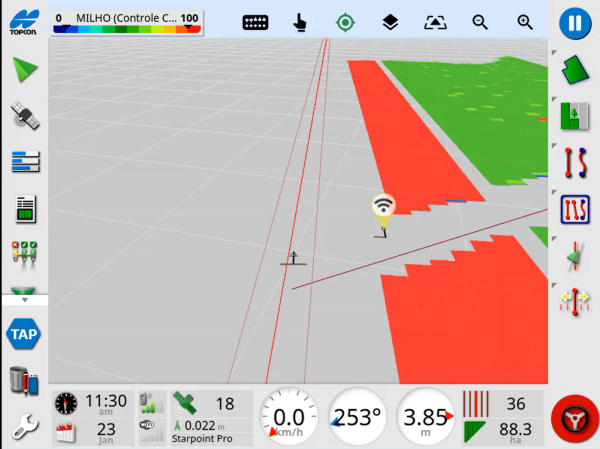
Task: Click the row count 36 readout
Action: pyautogui.click(x=515, y=404)
